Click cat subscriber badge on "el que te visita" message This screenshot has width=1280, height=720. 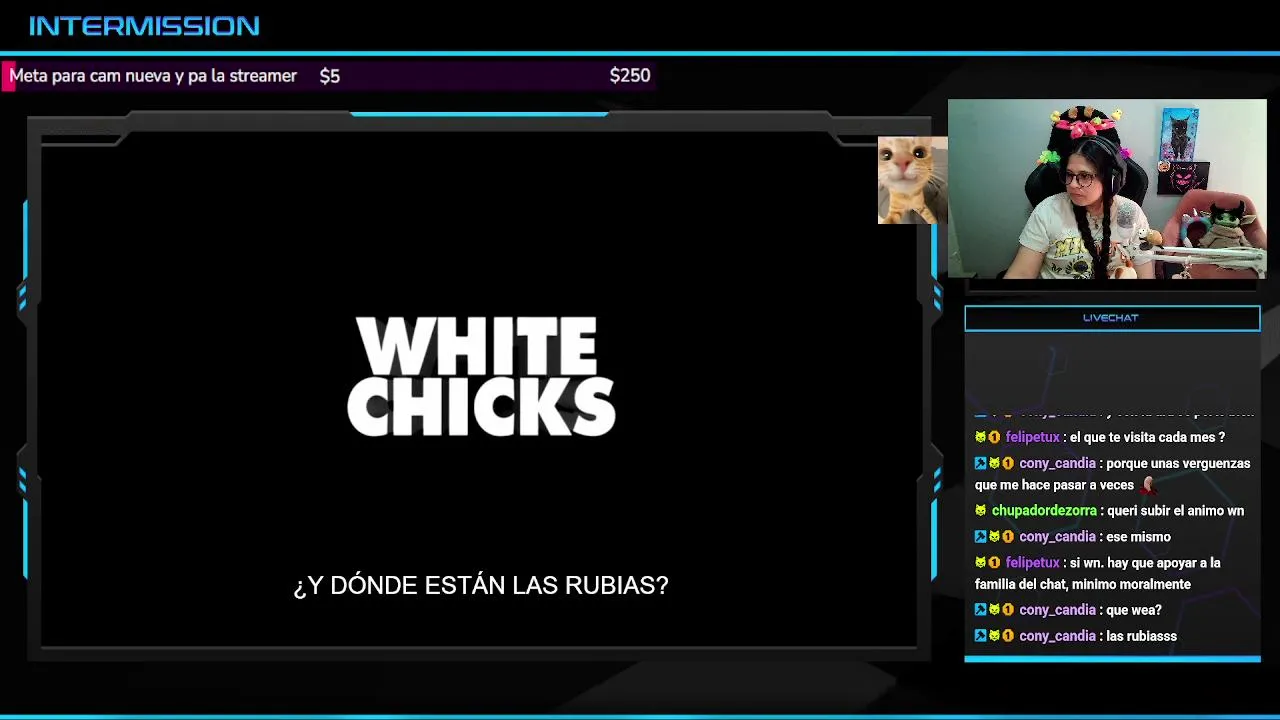tap(980, 437)
